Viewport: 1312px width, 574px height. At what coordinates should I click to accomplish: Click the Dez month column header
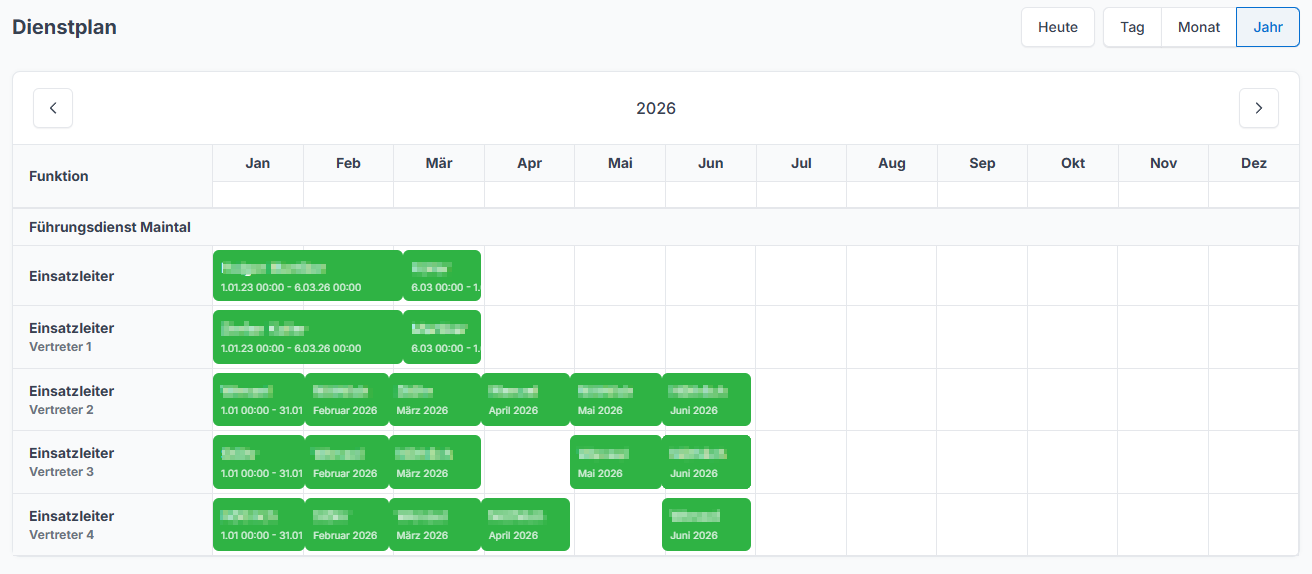[x=1254, y=163]
